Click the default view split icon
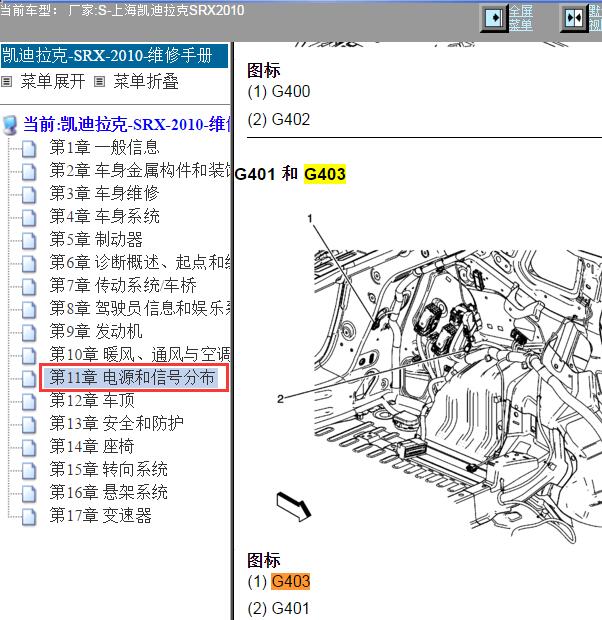The height and width of the screenshot is (620, 602). click(x=574, y=18)
